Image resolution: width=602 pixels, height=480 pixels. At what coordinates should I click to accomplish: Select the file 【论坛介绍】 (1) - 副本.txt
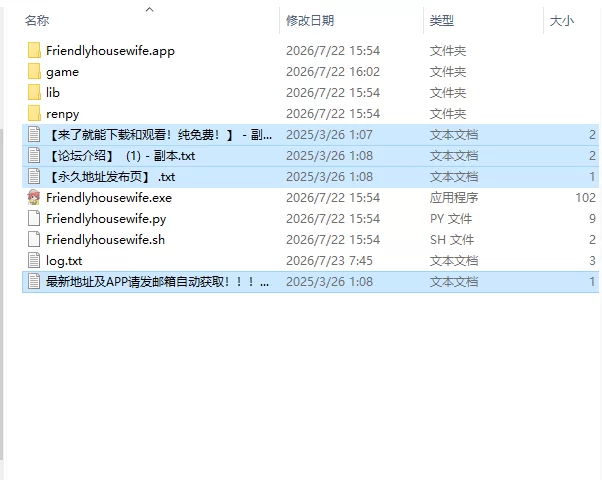(x=121, y=156)
